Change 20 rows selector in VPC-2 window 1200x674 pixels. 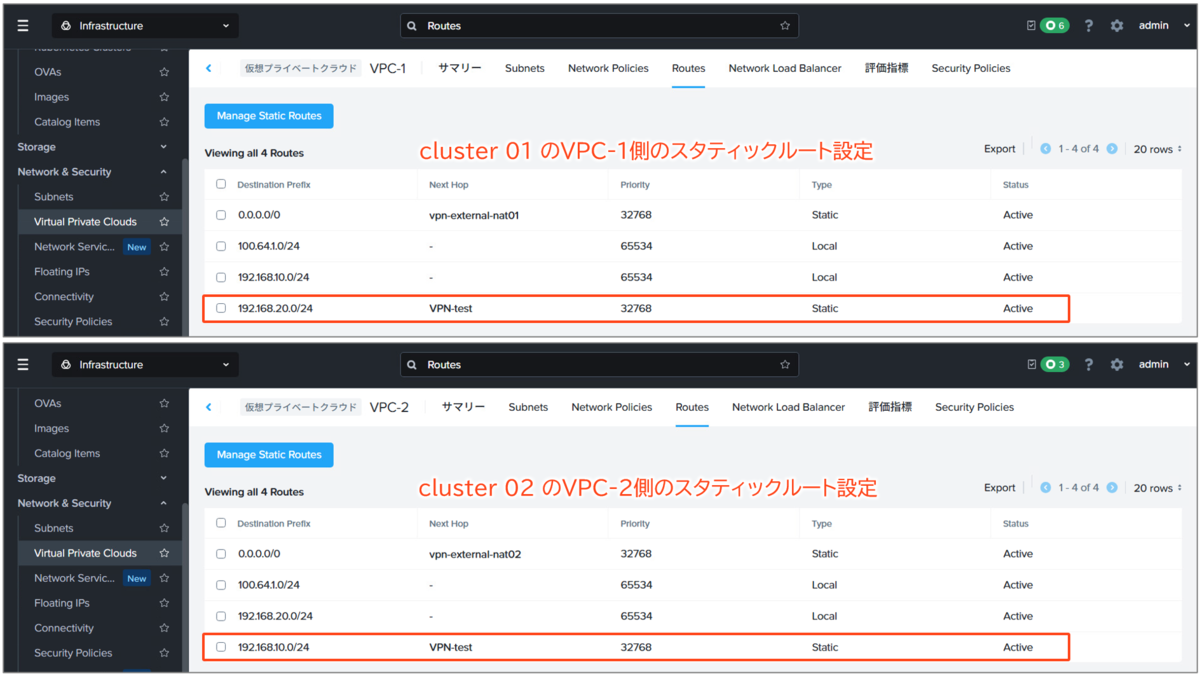tap(1158, 488)
